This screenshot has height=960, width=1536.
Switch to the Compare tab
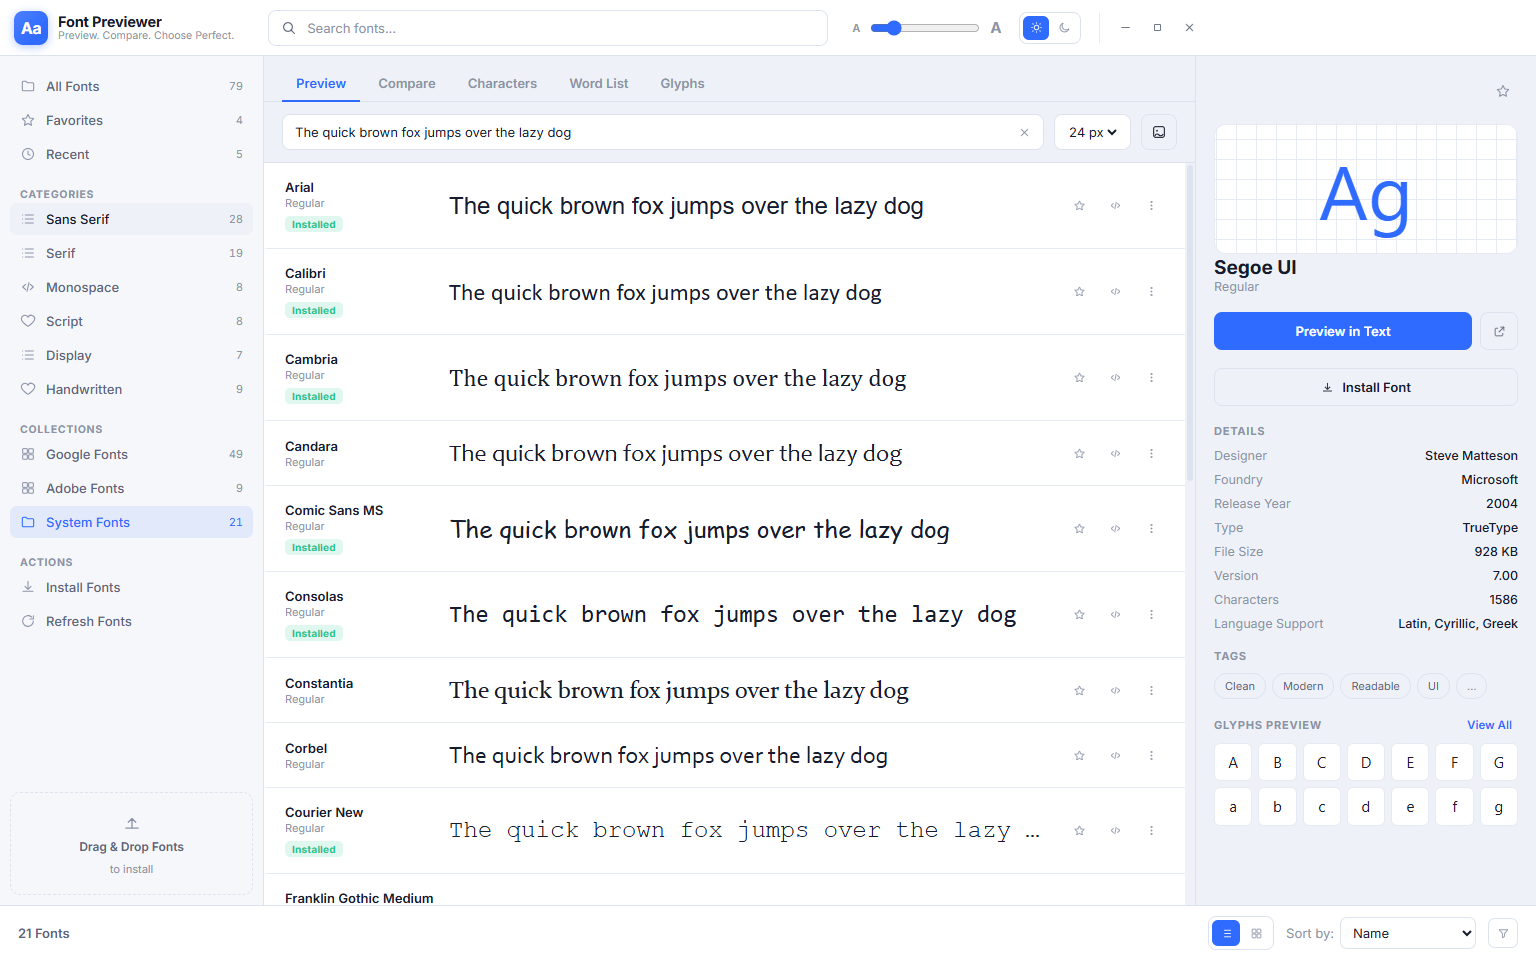tap(407, 84)
